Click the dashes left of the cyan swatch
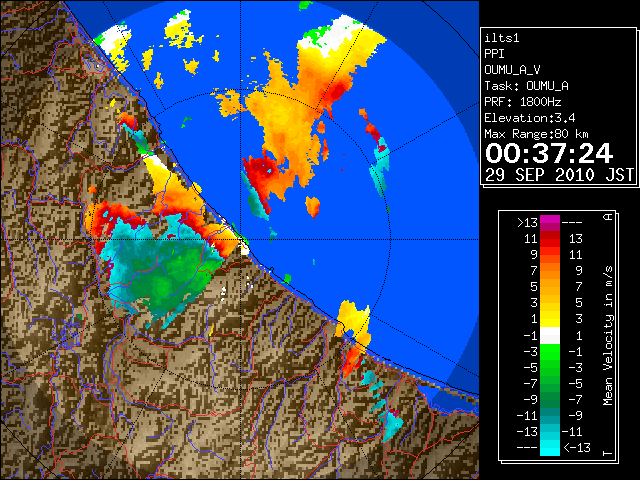 pyautogui.click(x=527, y=448)
